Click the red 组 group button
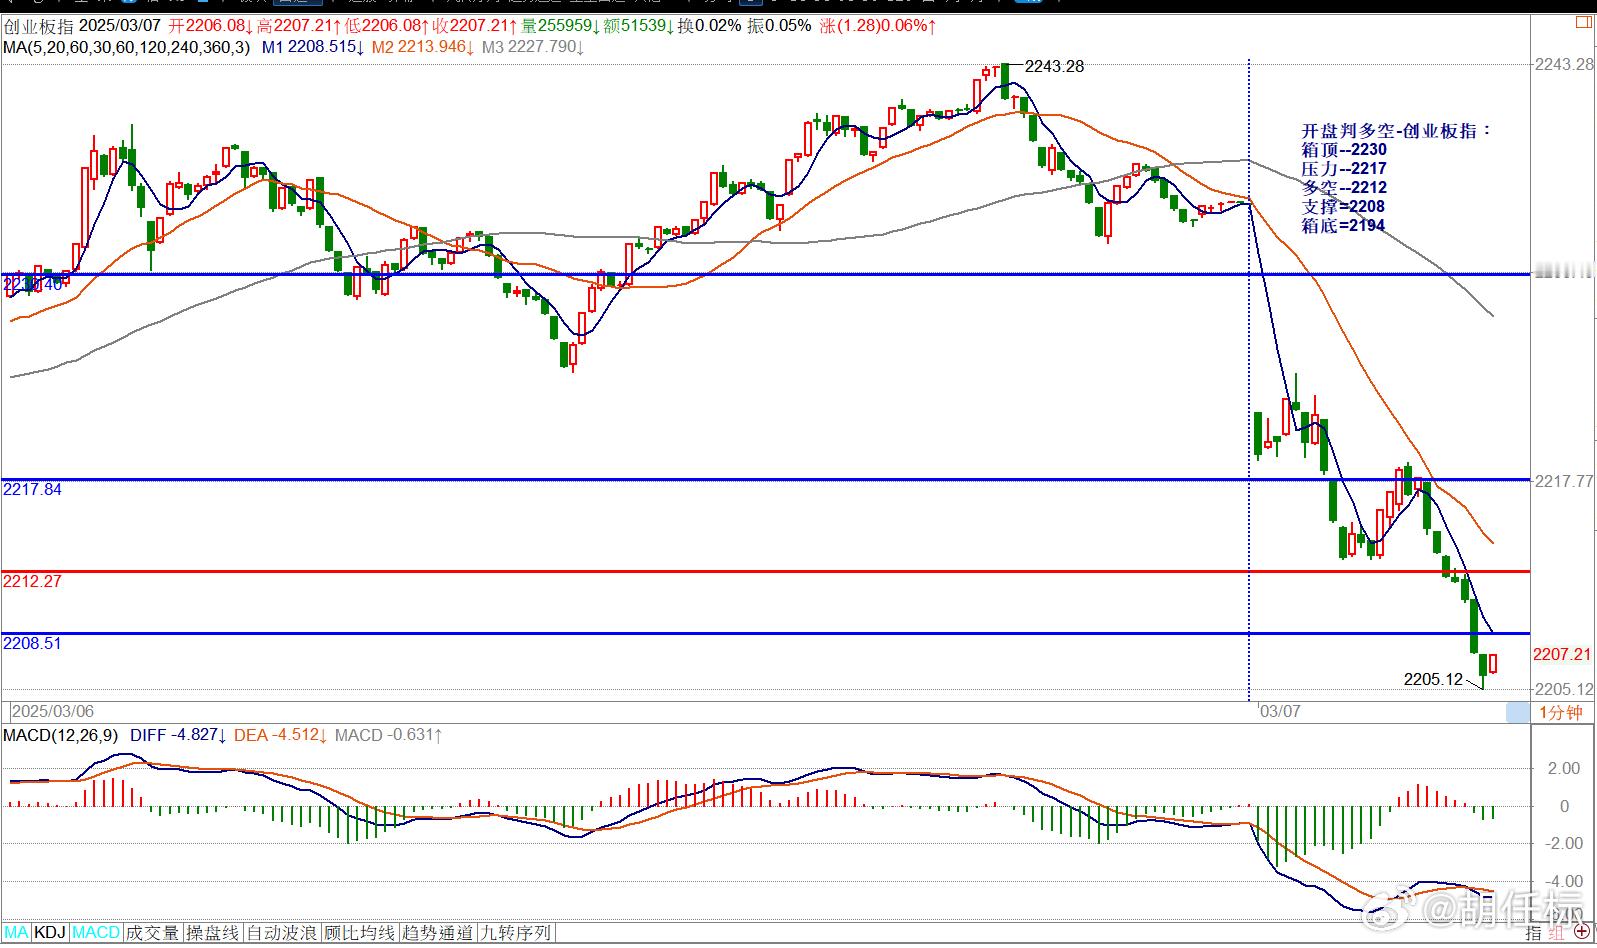Viewport: 1597px width, 948px height. click(x=1557, y=932)
